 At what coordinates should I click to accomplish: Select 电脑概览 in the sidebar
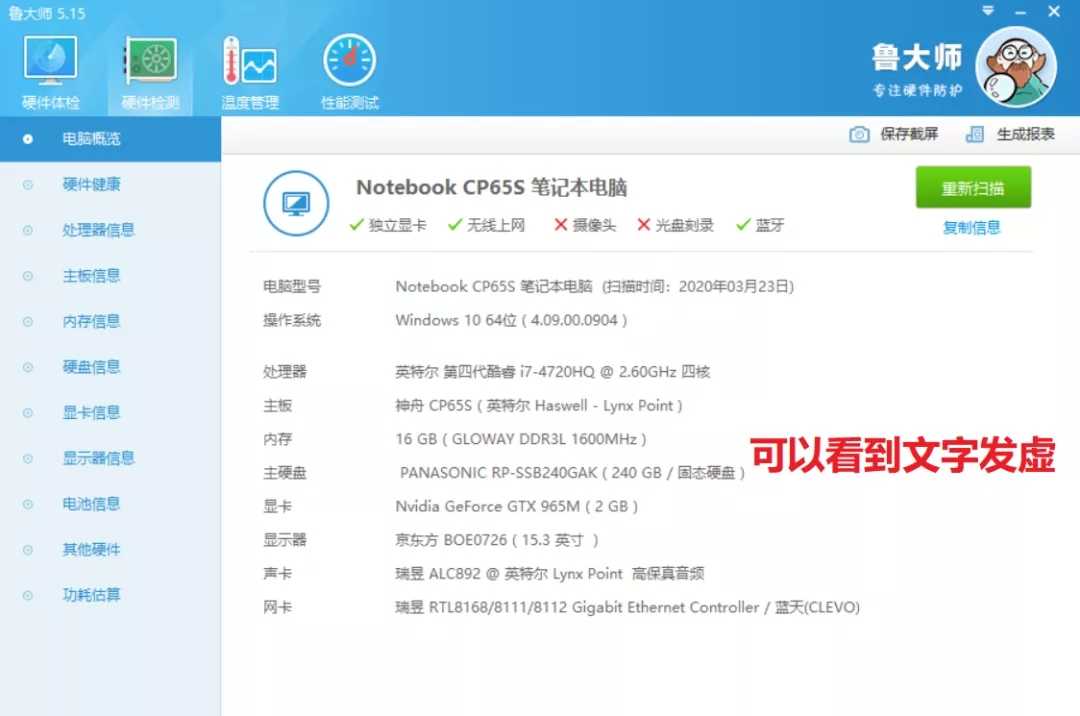[91, 139]
